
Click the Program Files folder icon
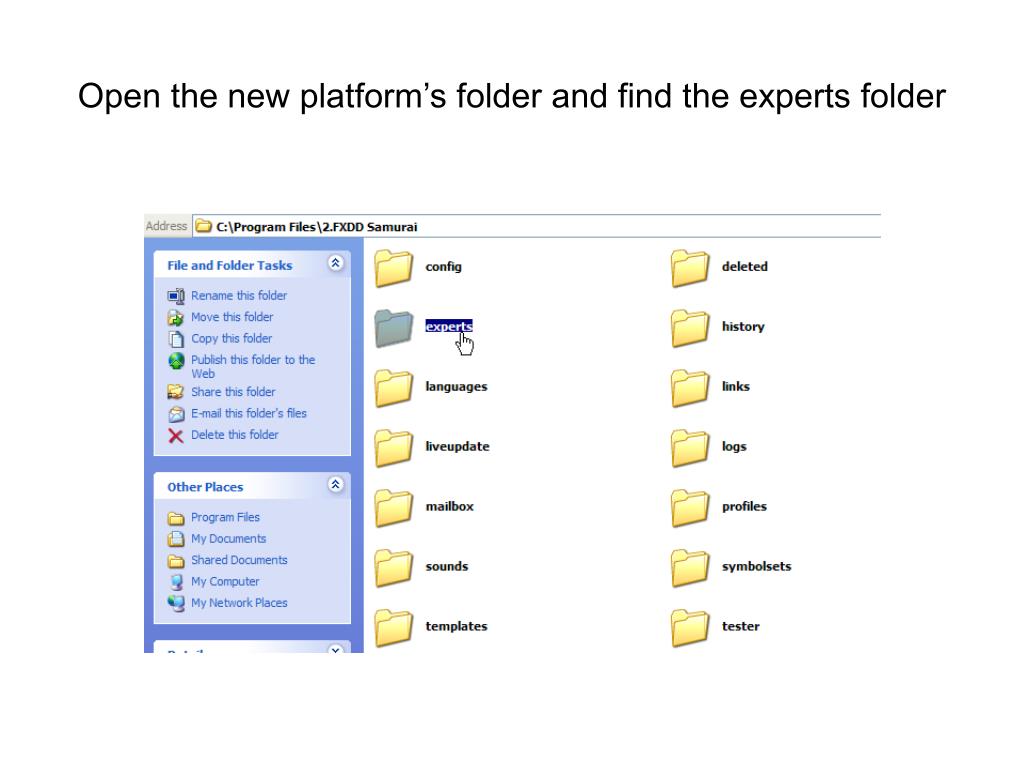[176, 518]
